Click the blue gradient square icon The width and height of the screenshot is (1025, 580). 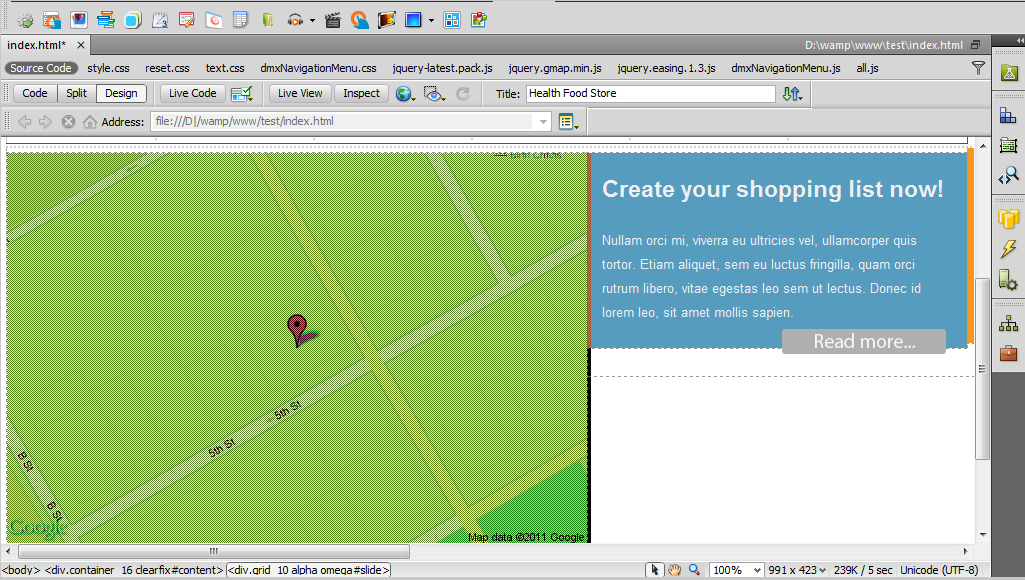click(413, 20)
